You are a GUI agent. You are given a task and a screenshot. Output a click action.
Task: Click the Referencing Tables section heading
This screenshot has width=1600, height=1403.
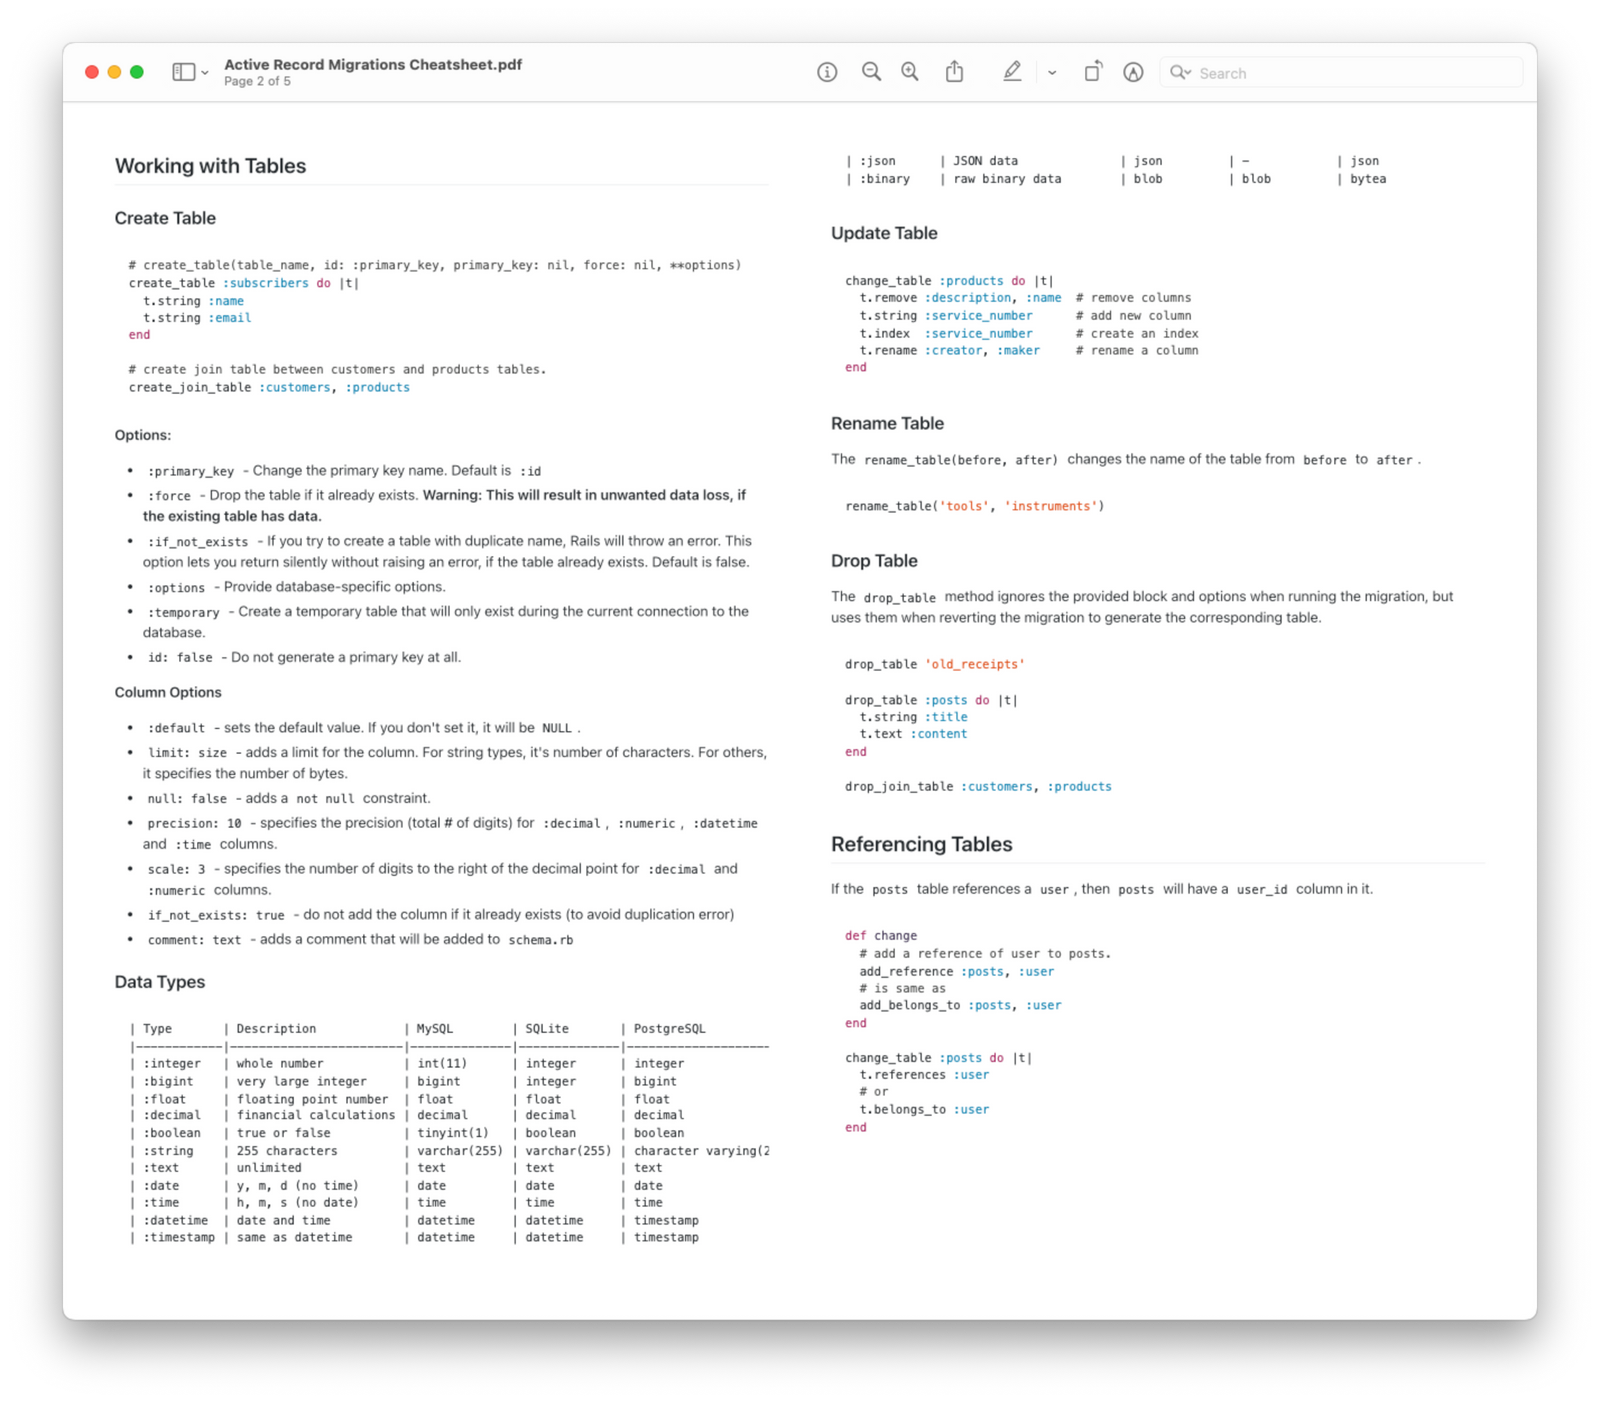click(x=922, y=844)
